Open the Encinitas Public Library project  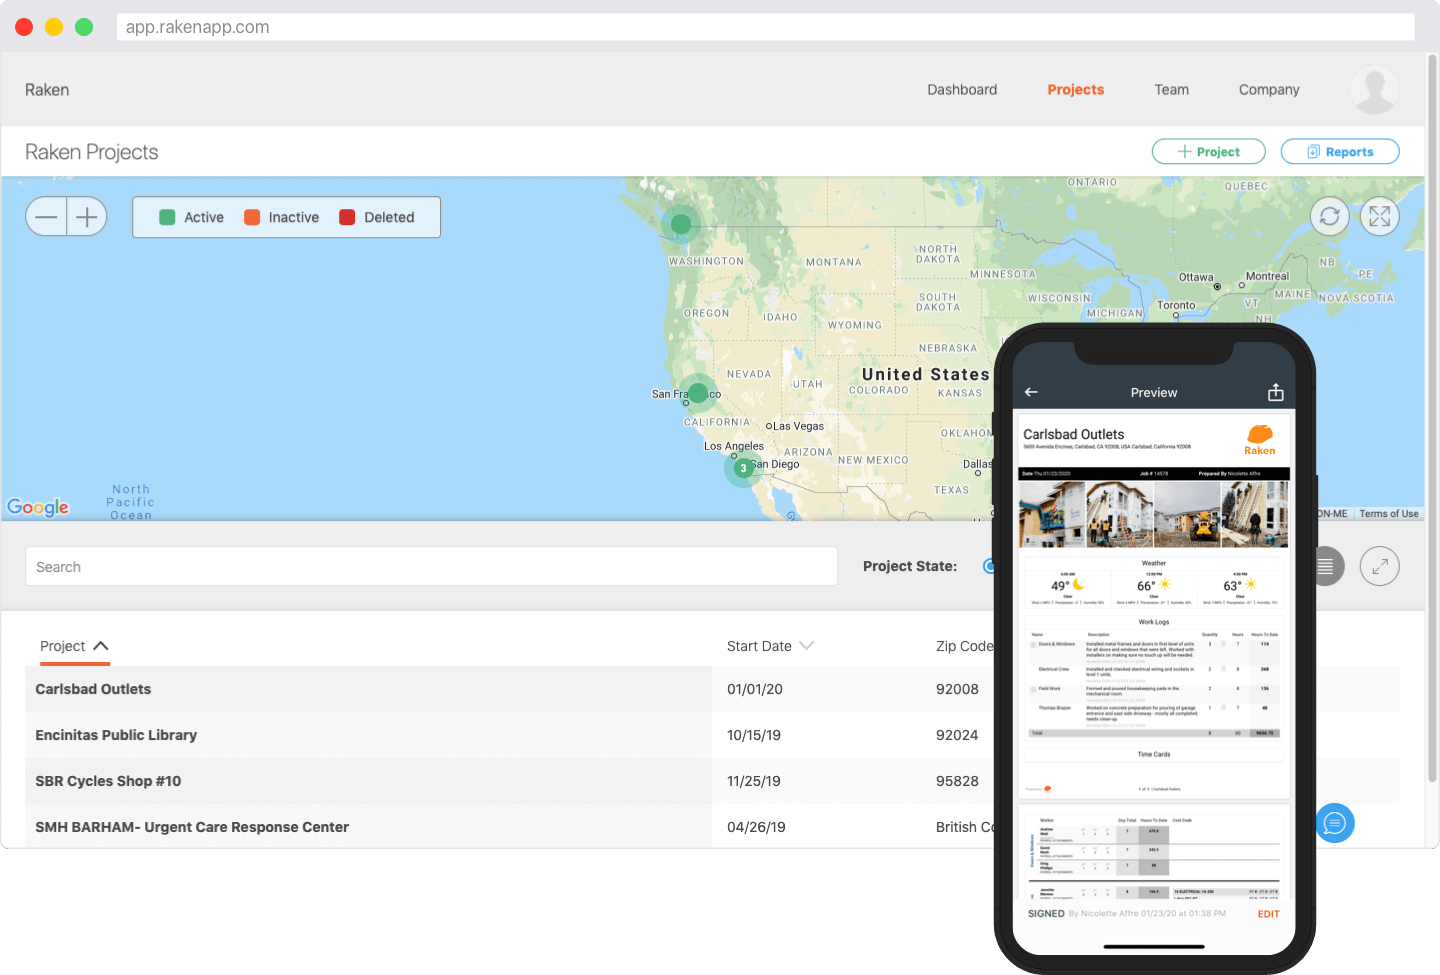click(116, 735)
